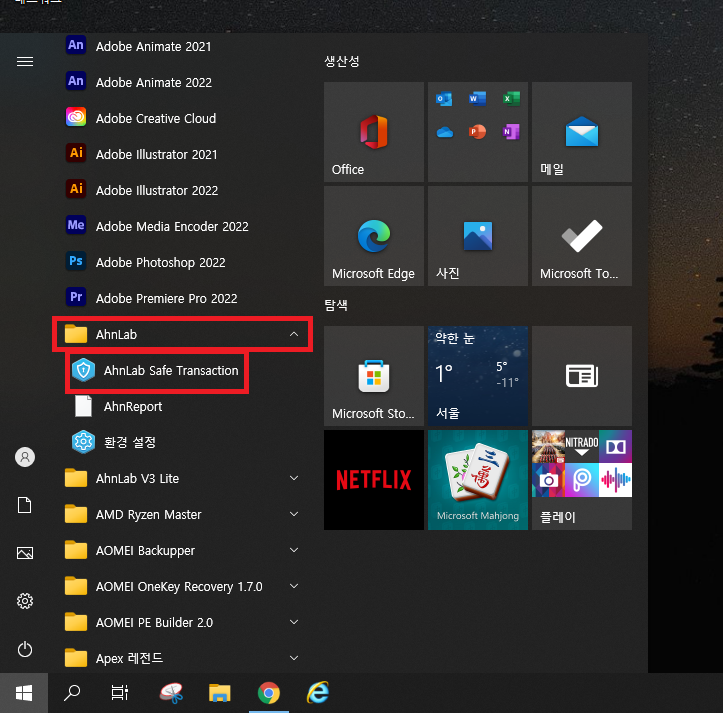Click the Windows Start button
This screenshot has height=713, width=723.
point(24,693)
